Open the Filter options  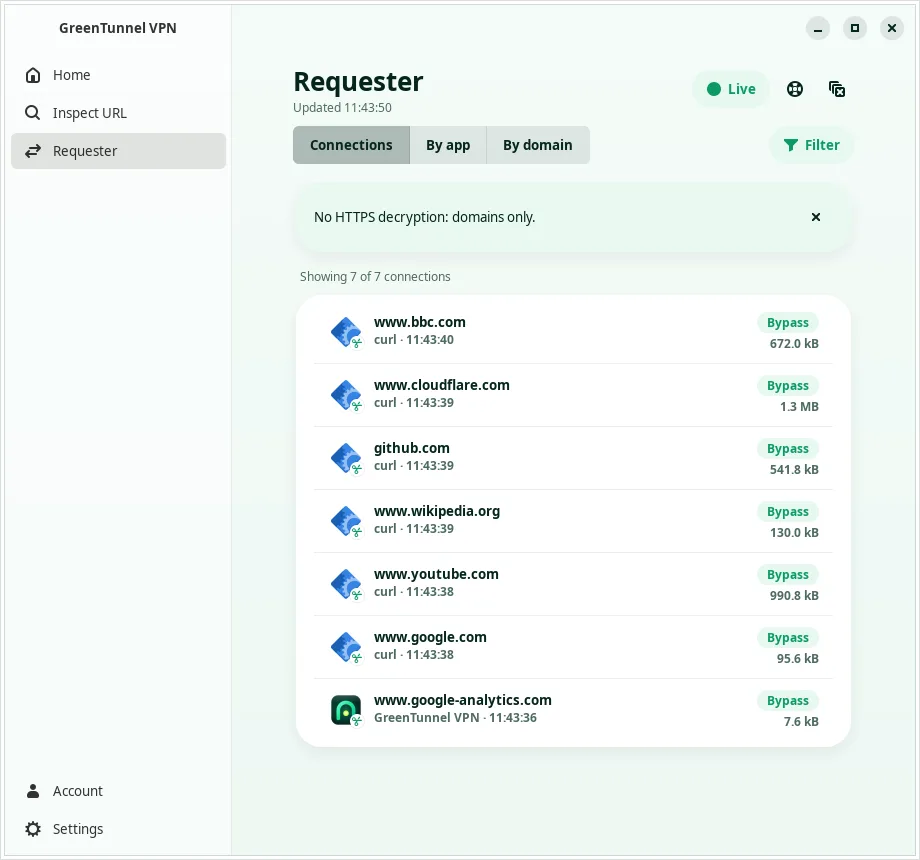coord(811,145)
